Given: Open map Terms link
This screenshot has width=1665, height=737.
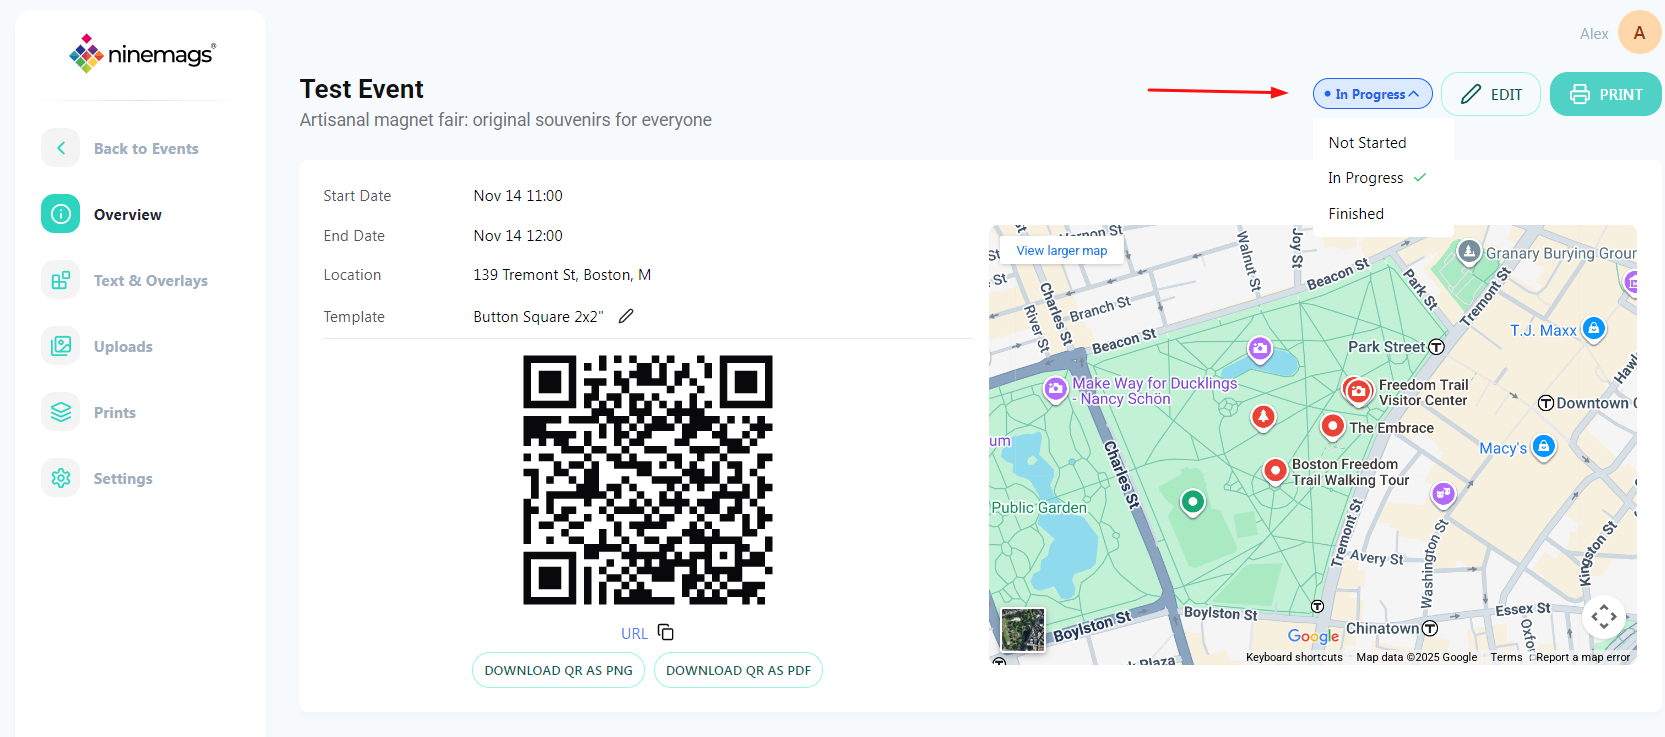Looking at the screenshot, I should [x=1506, y=657].
